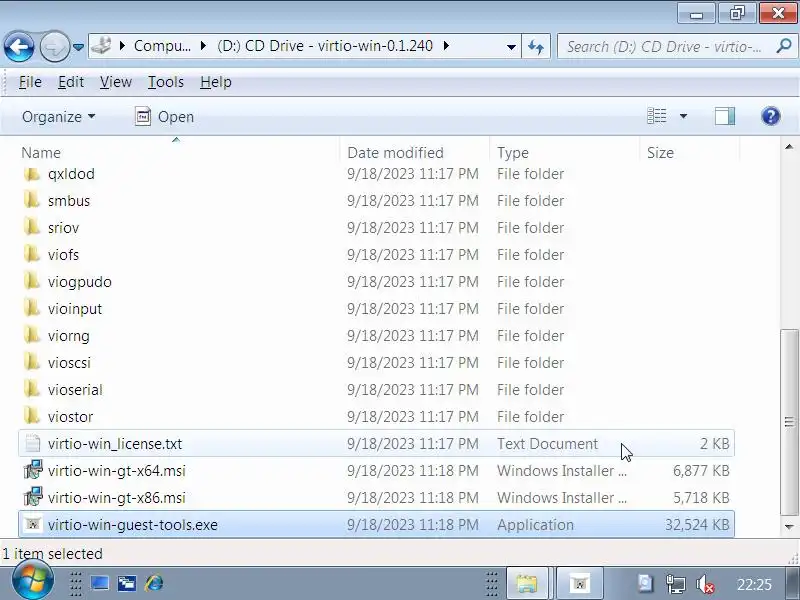The image size is (800, 600).
Task: Click the change view icon
Action: tap(657, 116)
